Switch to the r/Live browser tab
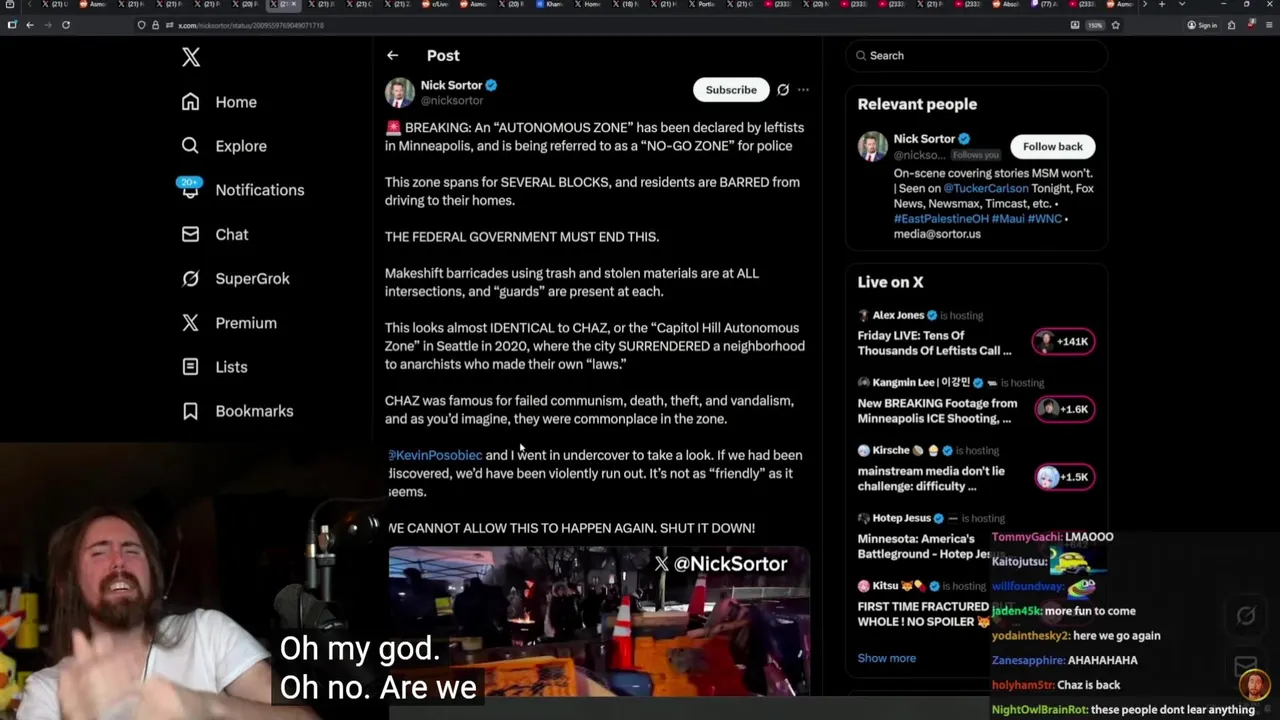The height and width of the screenshot is (720, 1280). tap(434, 4)
